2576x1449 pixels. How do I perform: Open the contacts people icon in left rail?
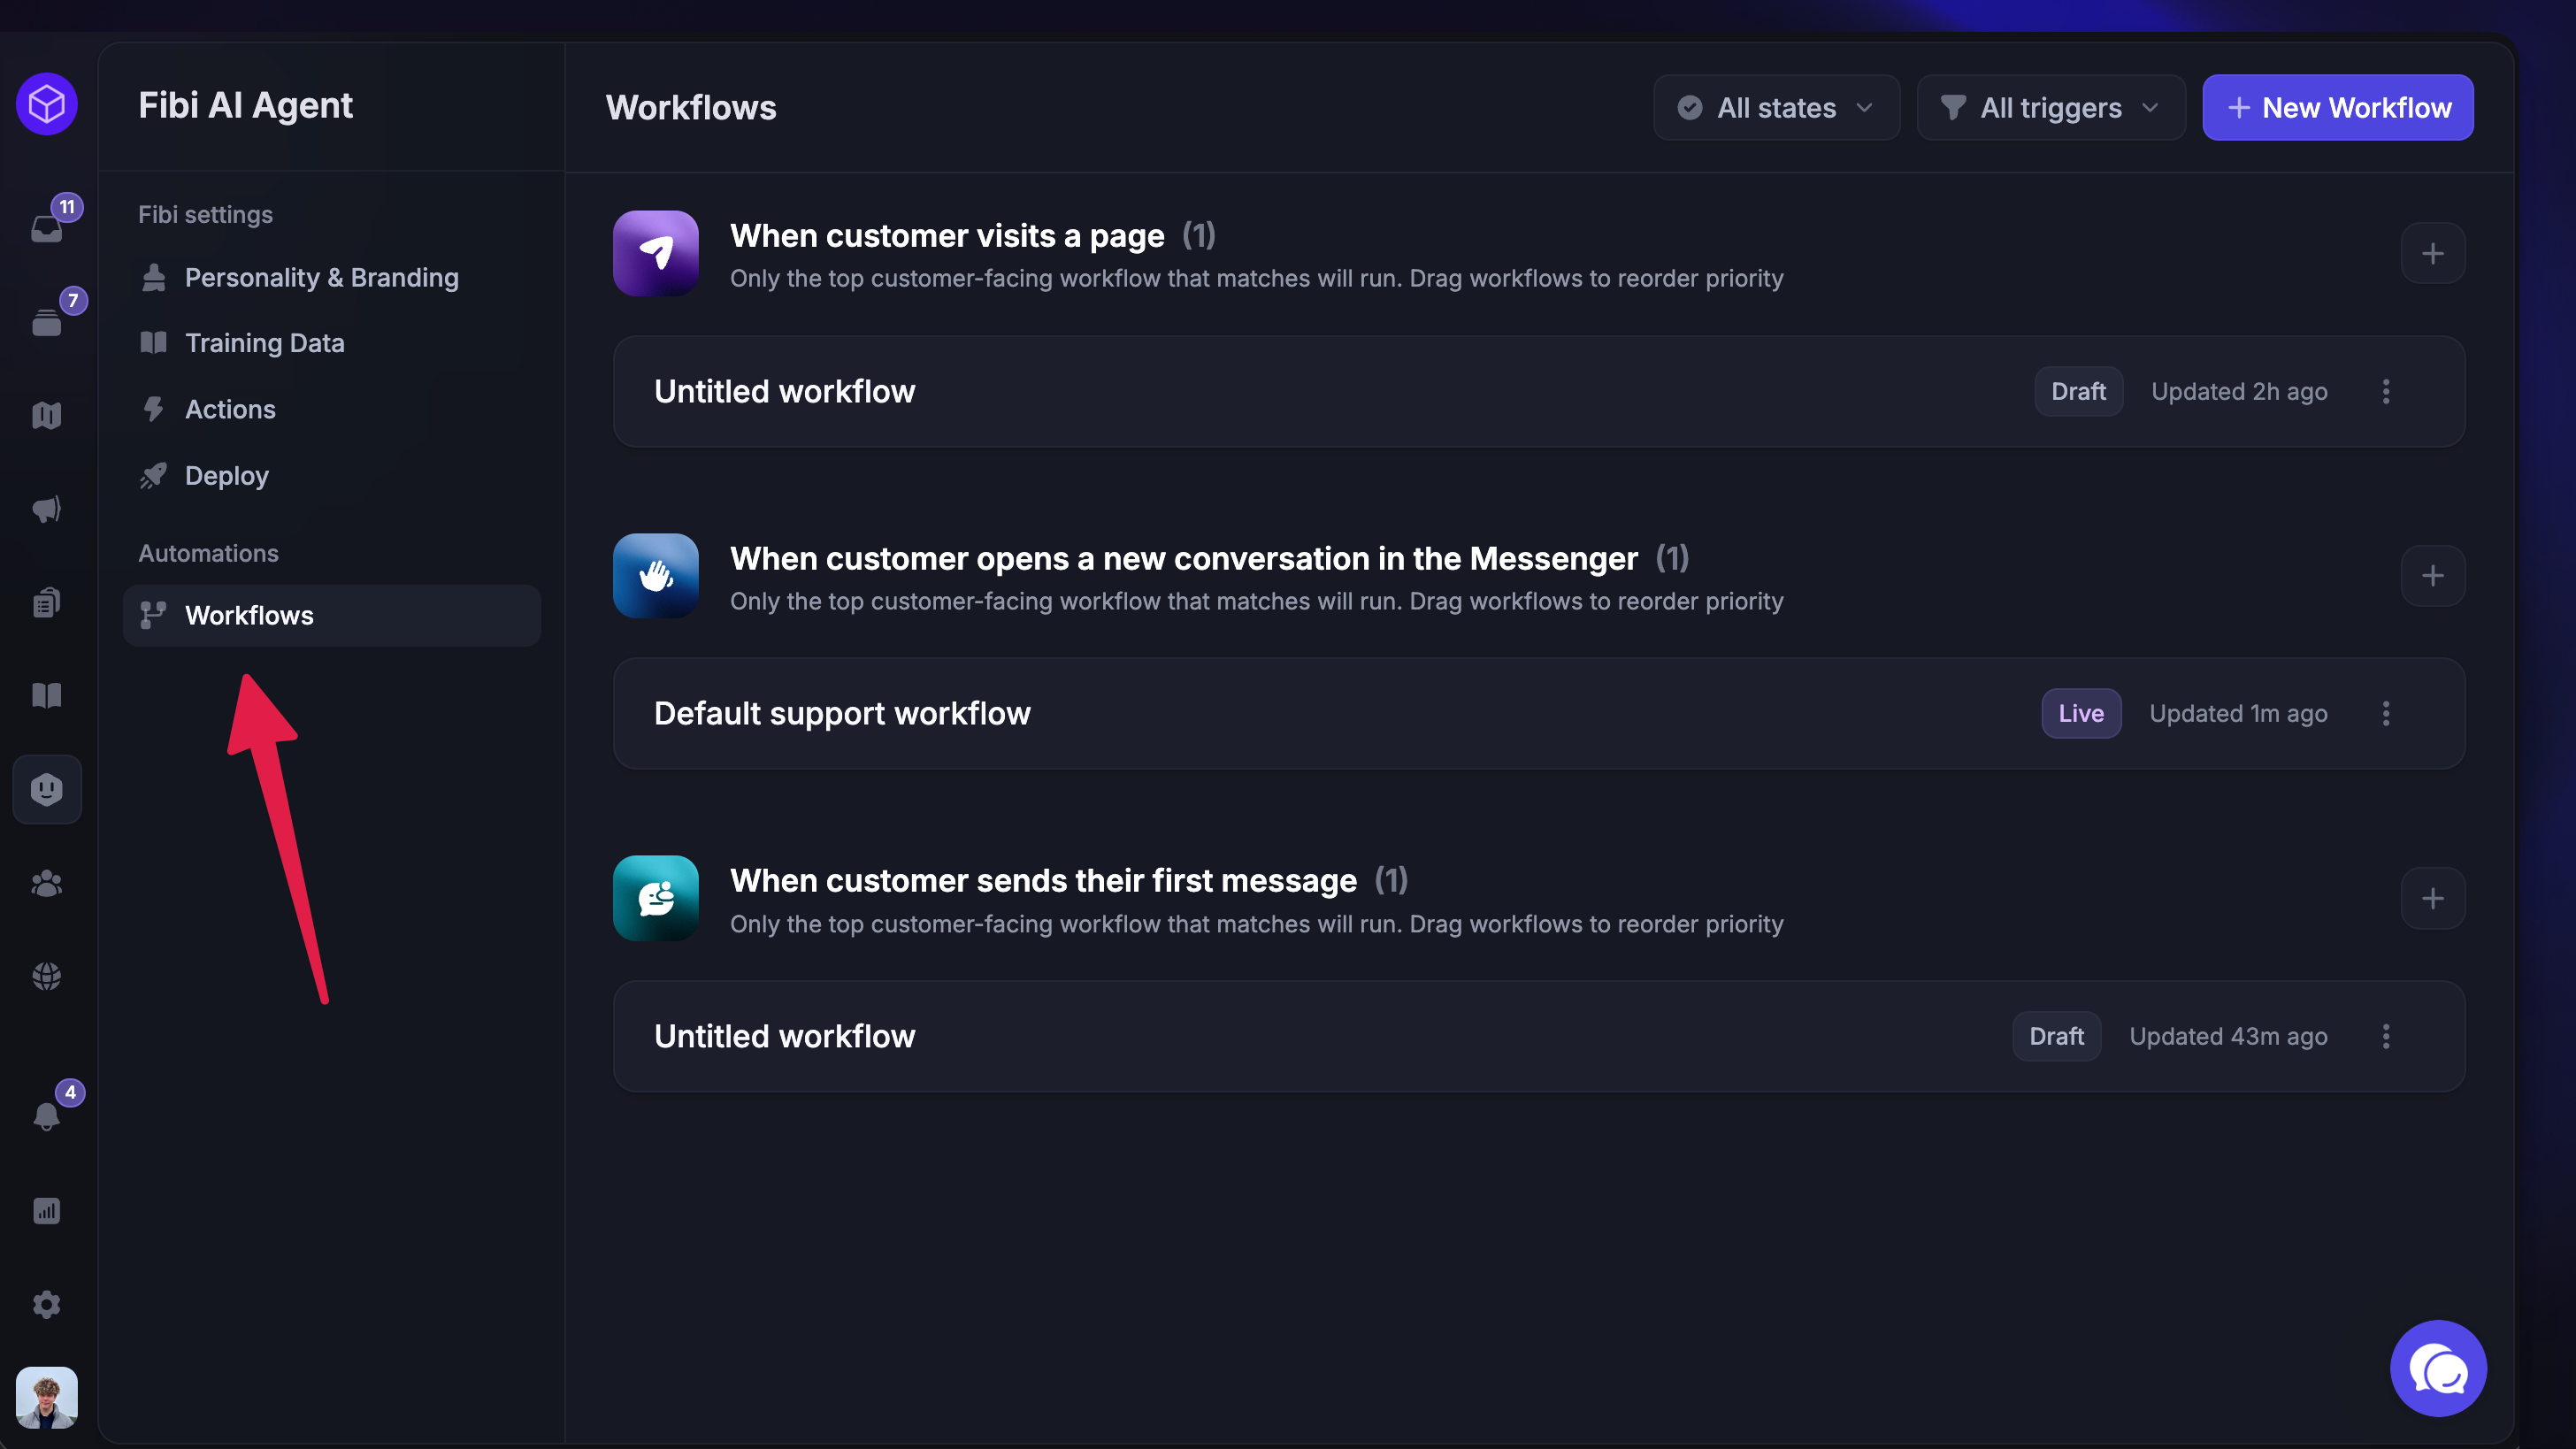(x=47, y=883)
